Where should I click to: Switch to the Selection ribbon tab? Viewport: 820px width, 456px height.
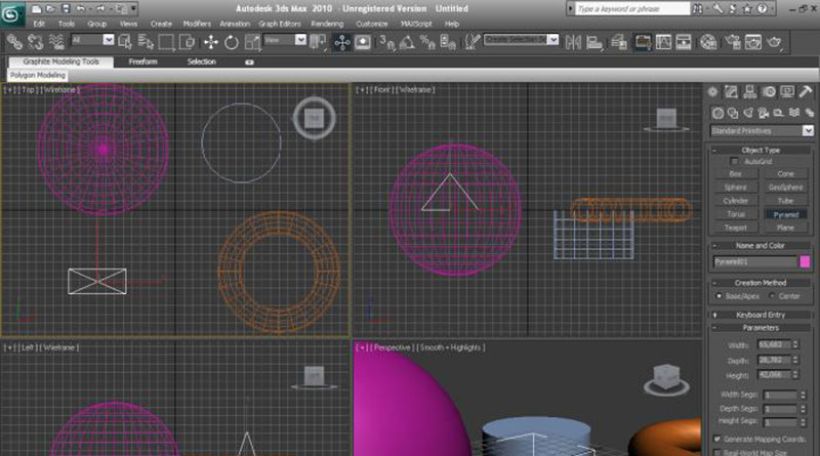(201, 62)
